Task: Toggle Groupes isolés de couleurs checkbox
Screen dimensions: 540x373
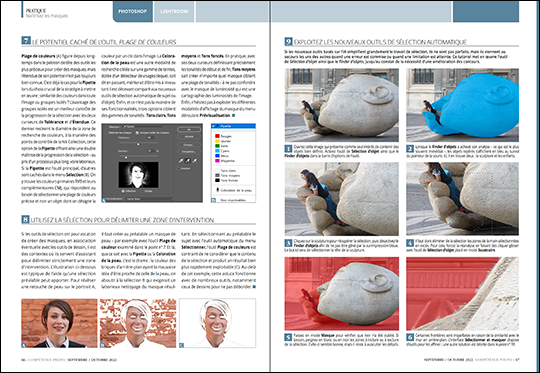Action: (137, 133)
